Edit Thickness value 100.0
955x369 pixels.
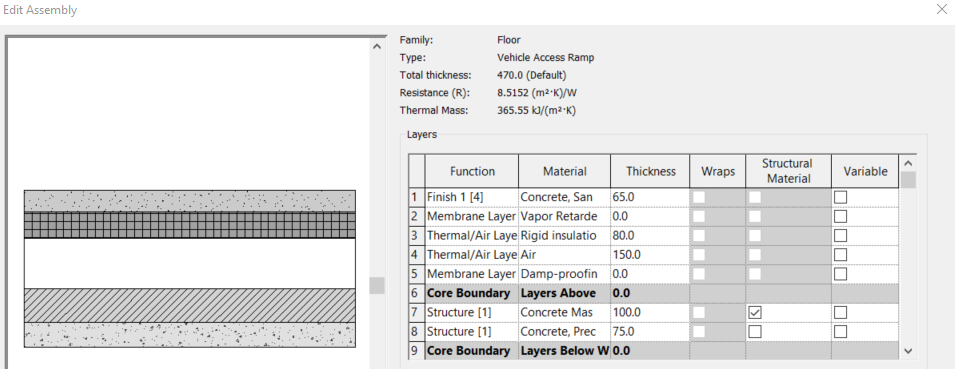point(650,312)
